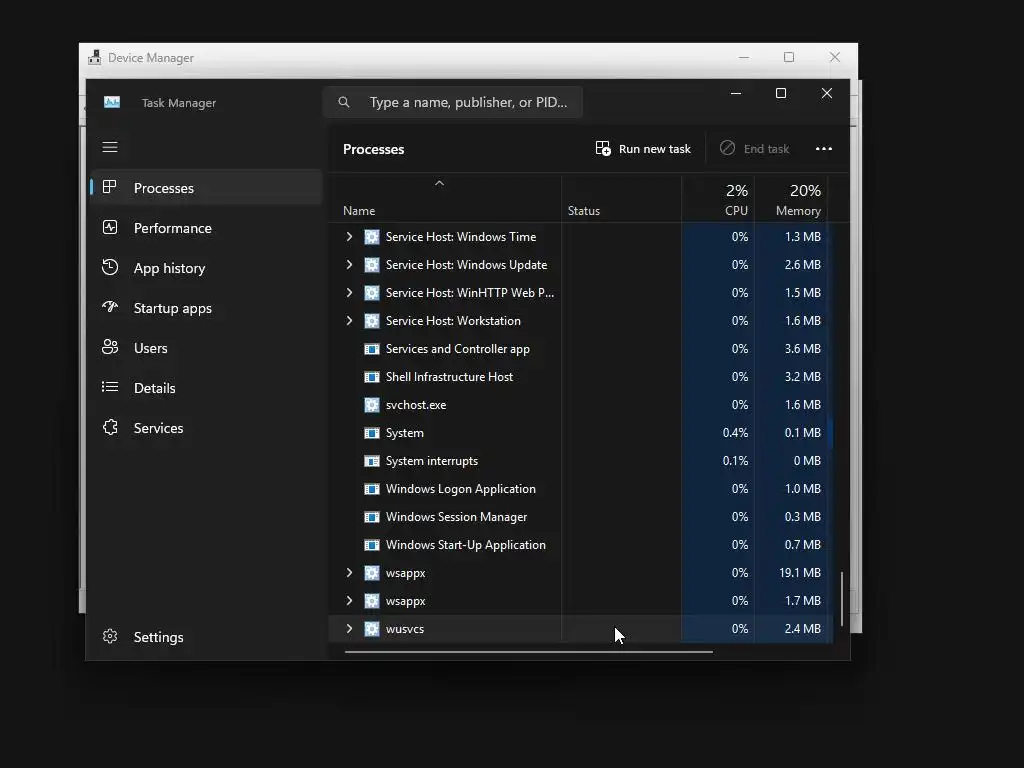Select the System process row text
The width and height of the screenshot is (1024, 768).
point(404,433)
